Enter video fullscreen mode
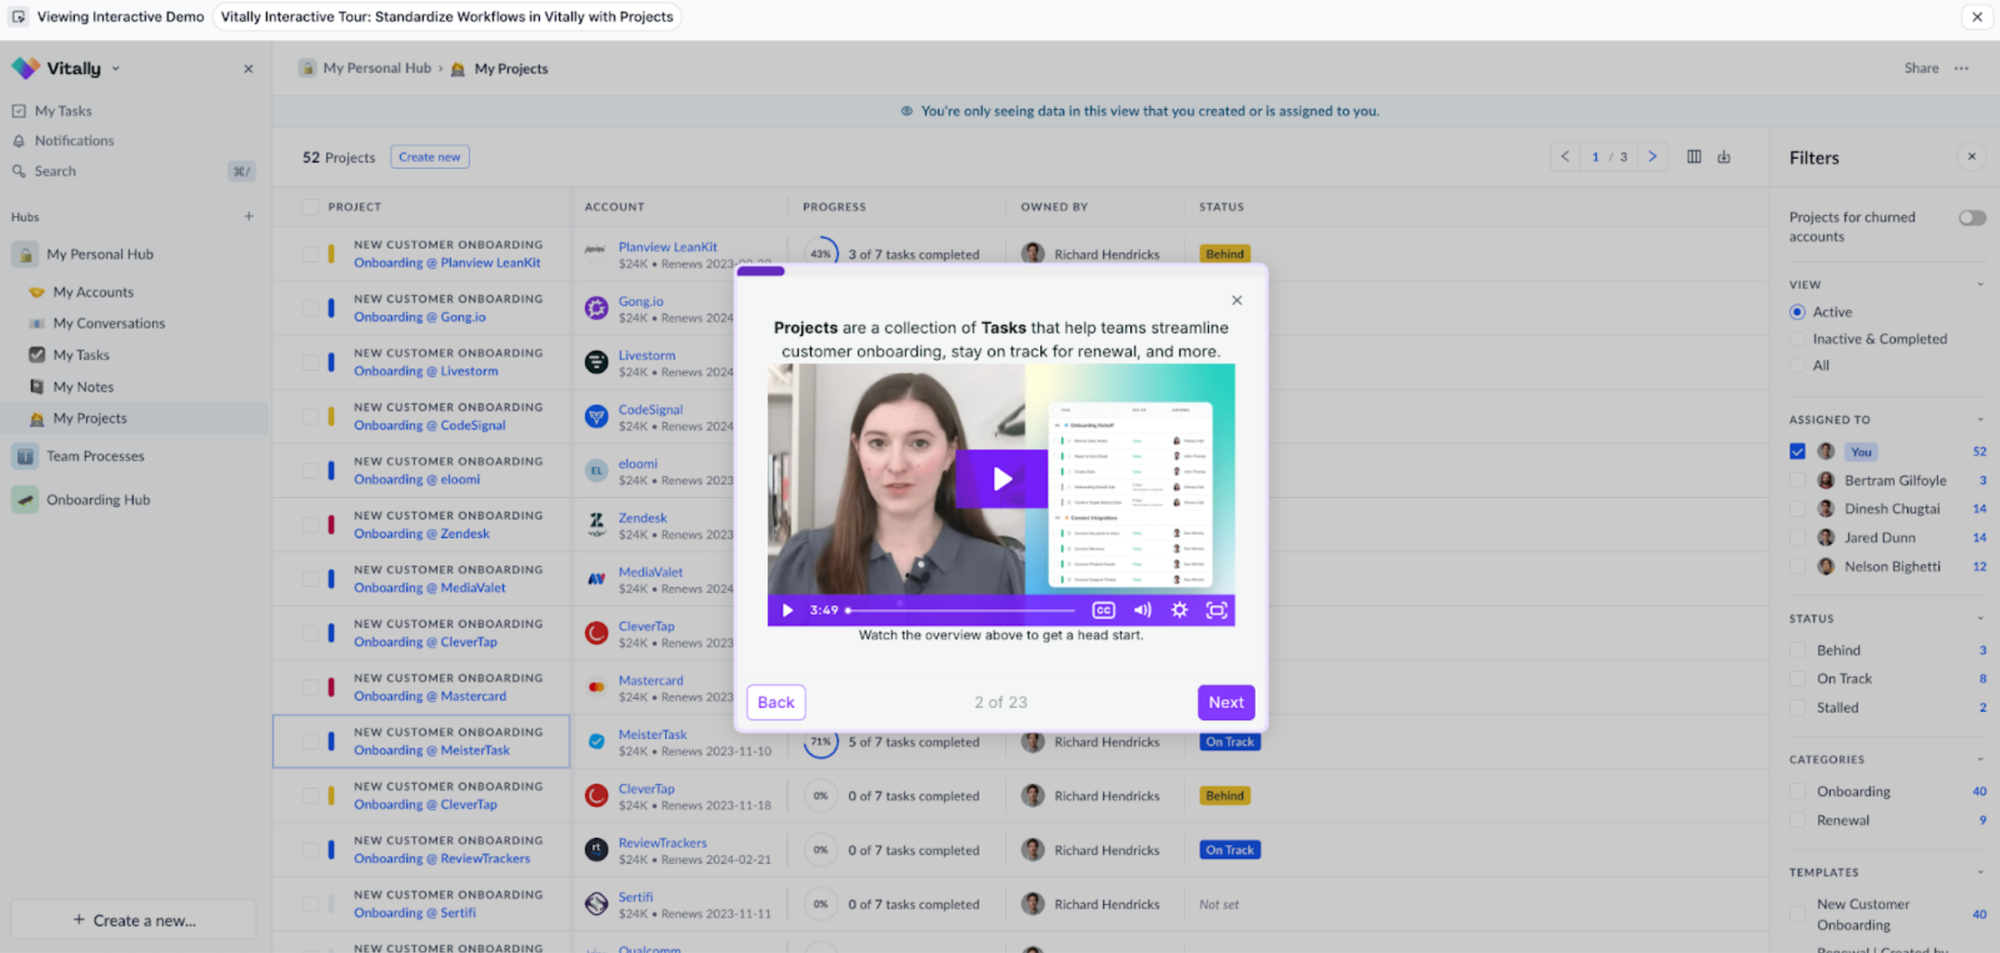Viewport: 2000px width, 953px height. pos(1216,610)
